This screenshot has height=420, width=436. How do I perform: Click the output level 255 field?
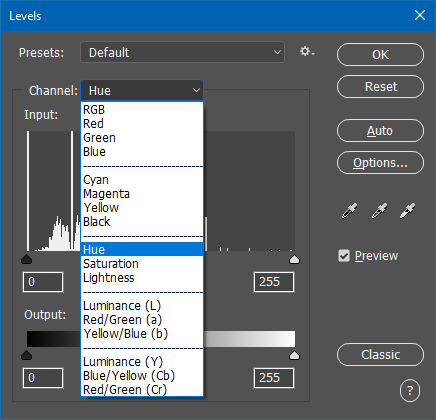pyautogui.click(x=274, y=378)
